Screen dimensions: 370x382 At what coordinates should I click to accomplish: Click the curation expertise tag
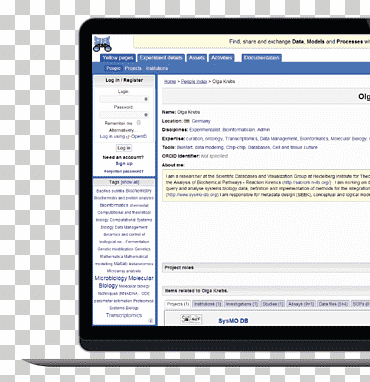point(194,139)
